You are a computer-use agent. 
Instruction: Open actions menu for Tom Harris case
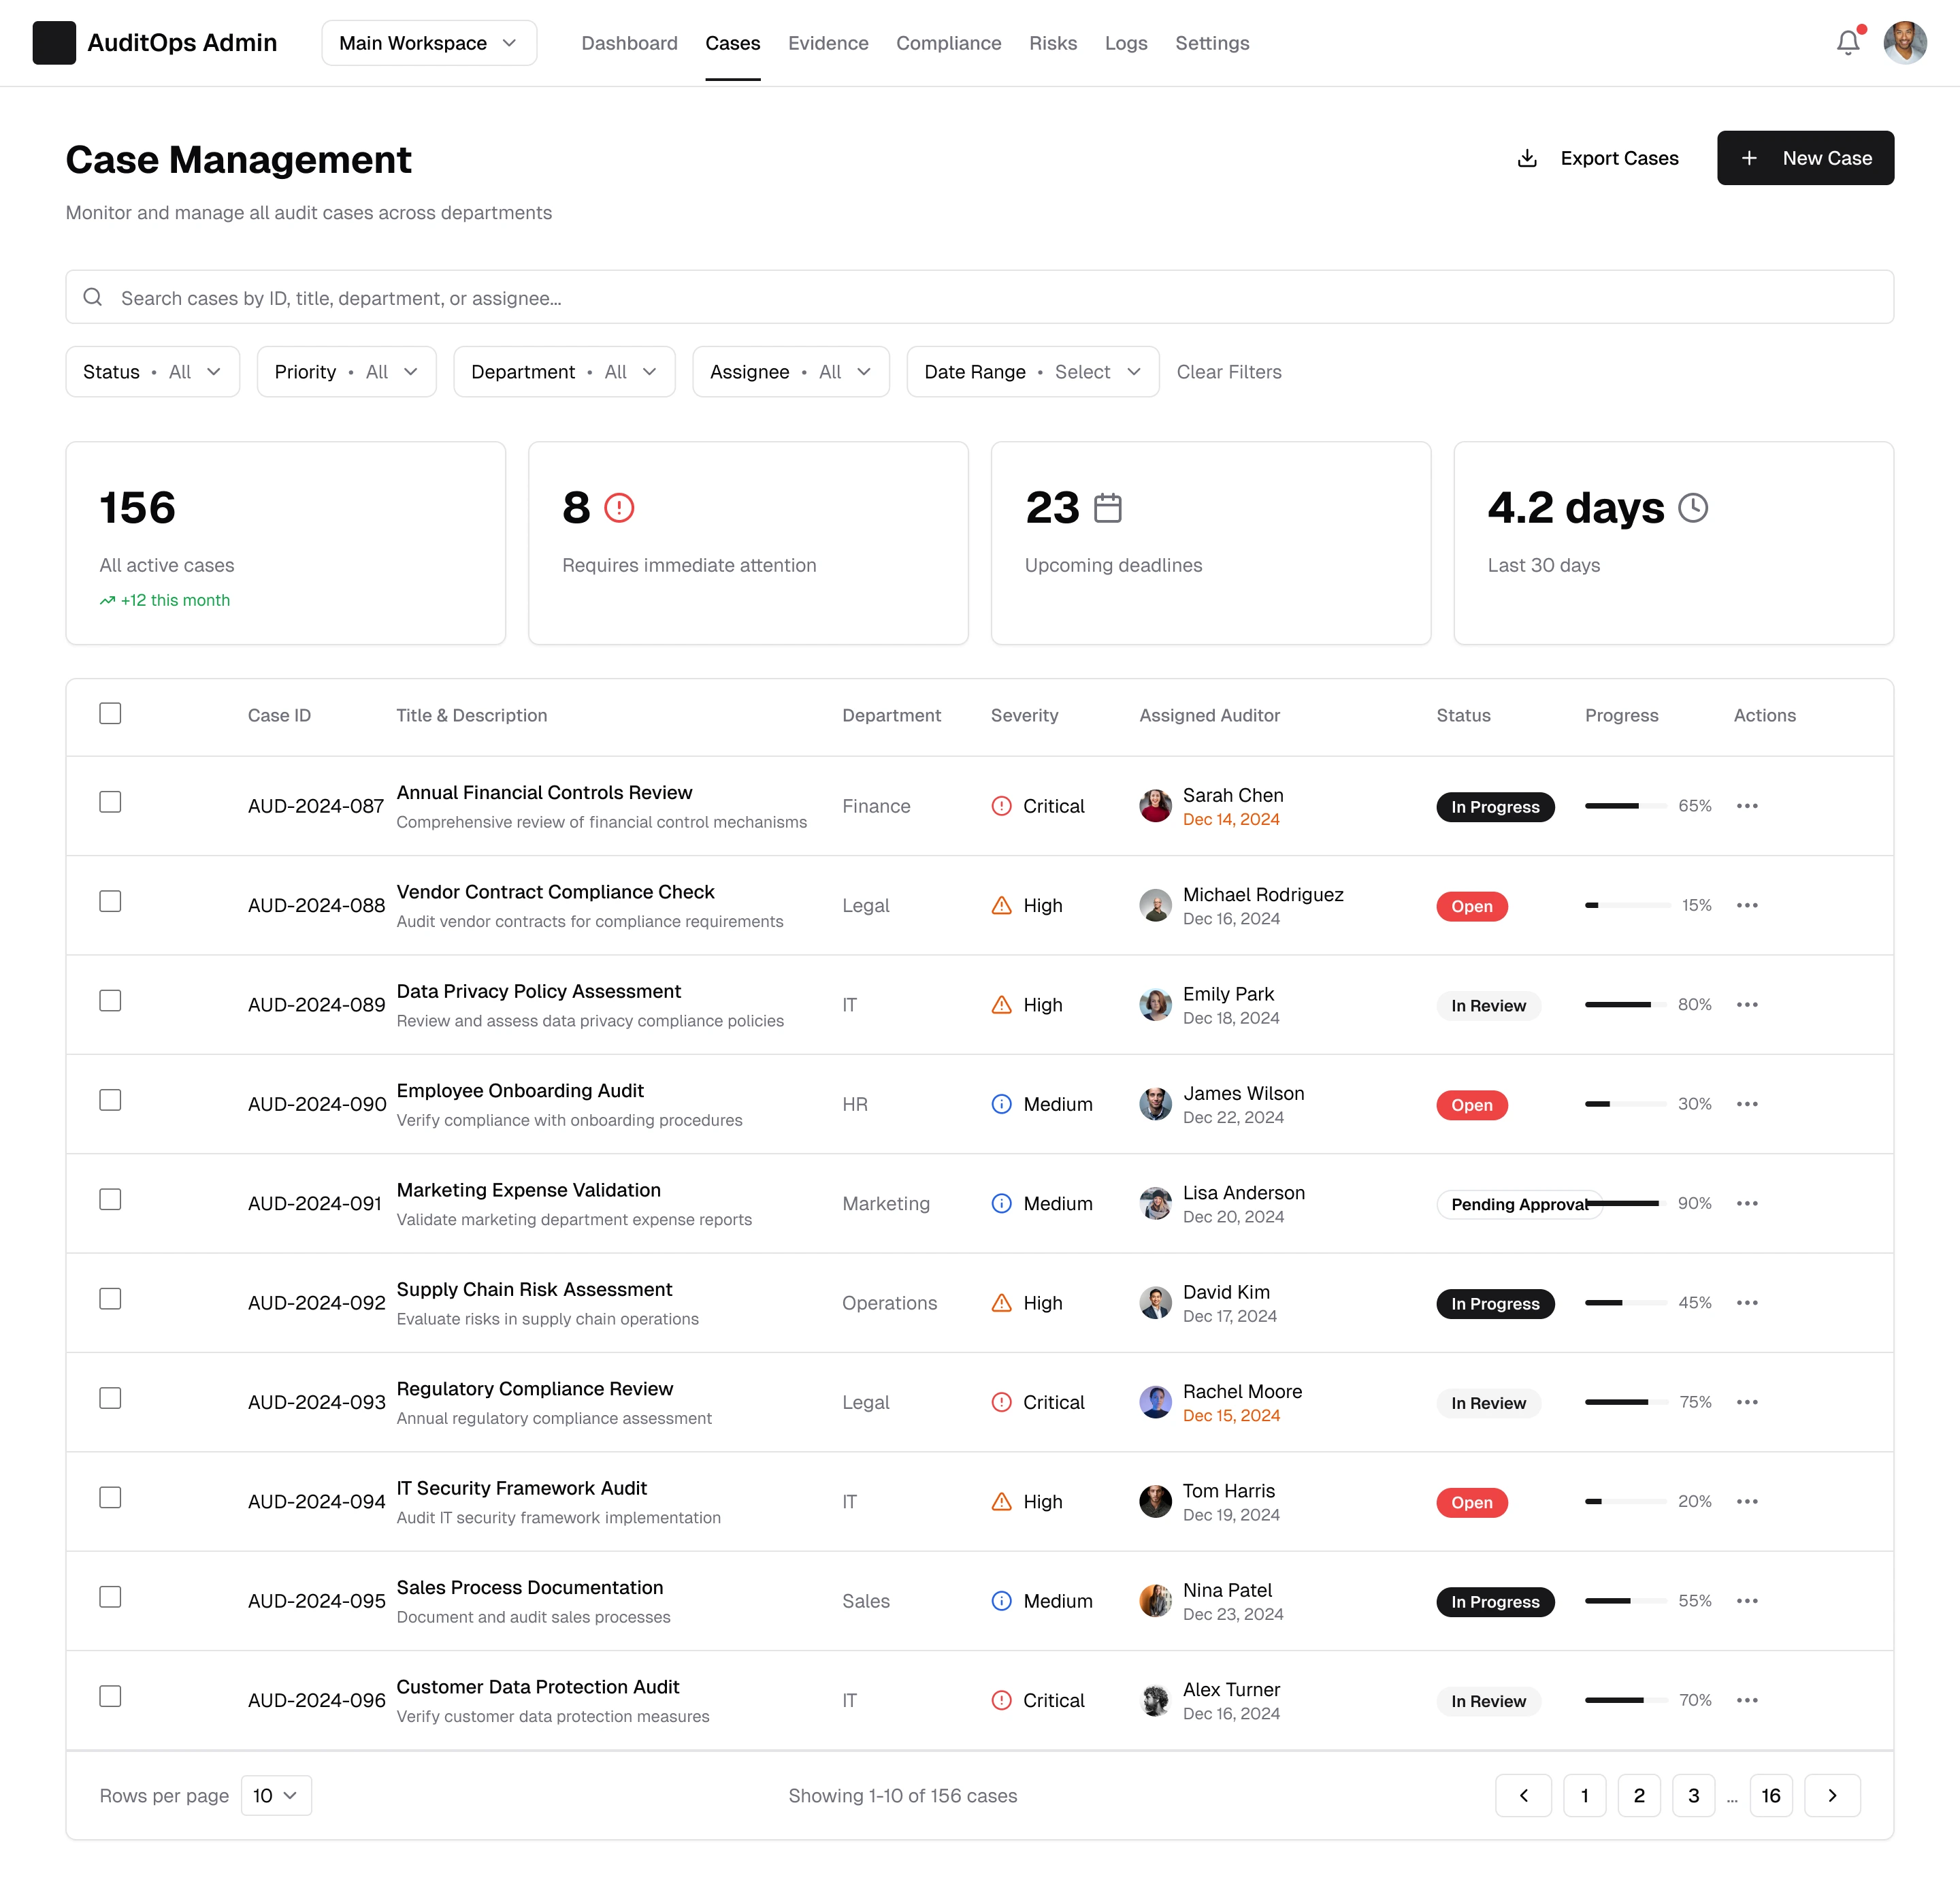click(1747, 1501)
